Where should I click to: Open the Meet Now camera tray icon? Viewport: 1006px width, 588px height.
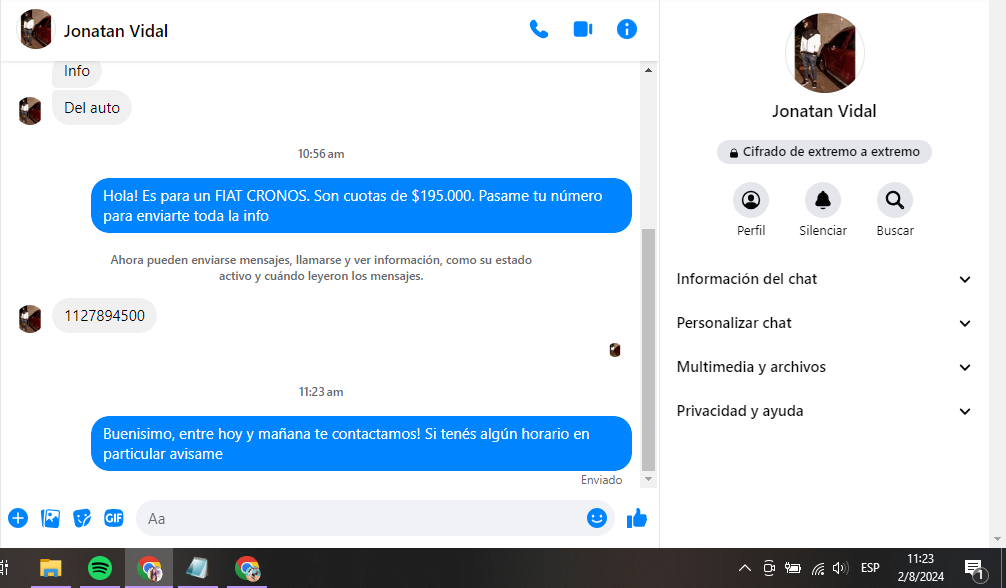click(x=769, y=568)
